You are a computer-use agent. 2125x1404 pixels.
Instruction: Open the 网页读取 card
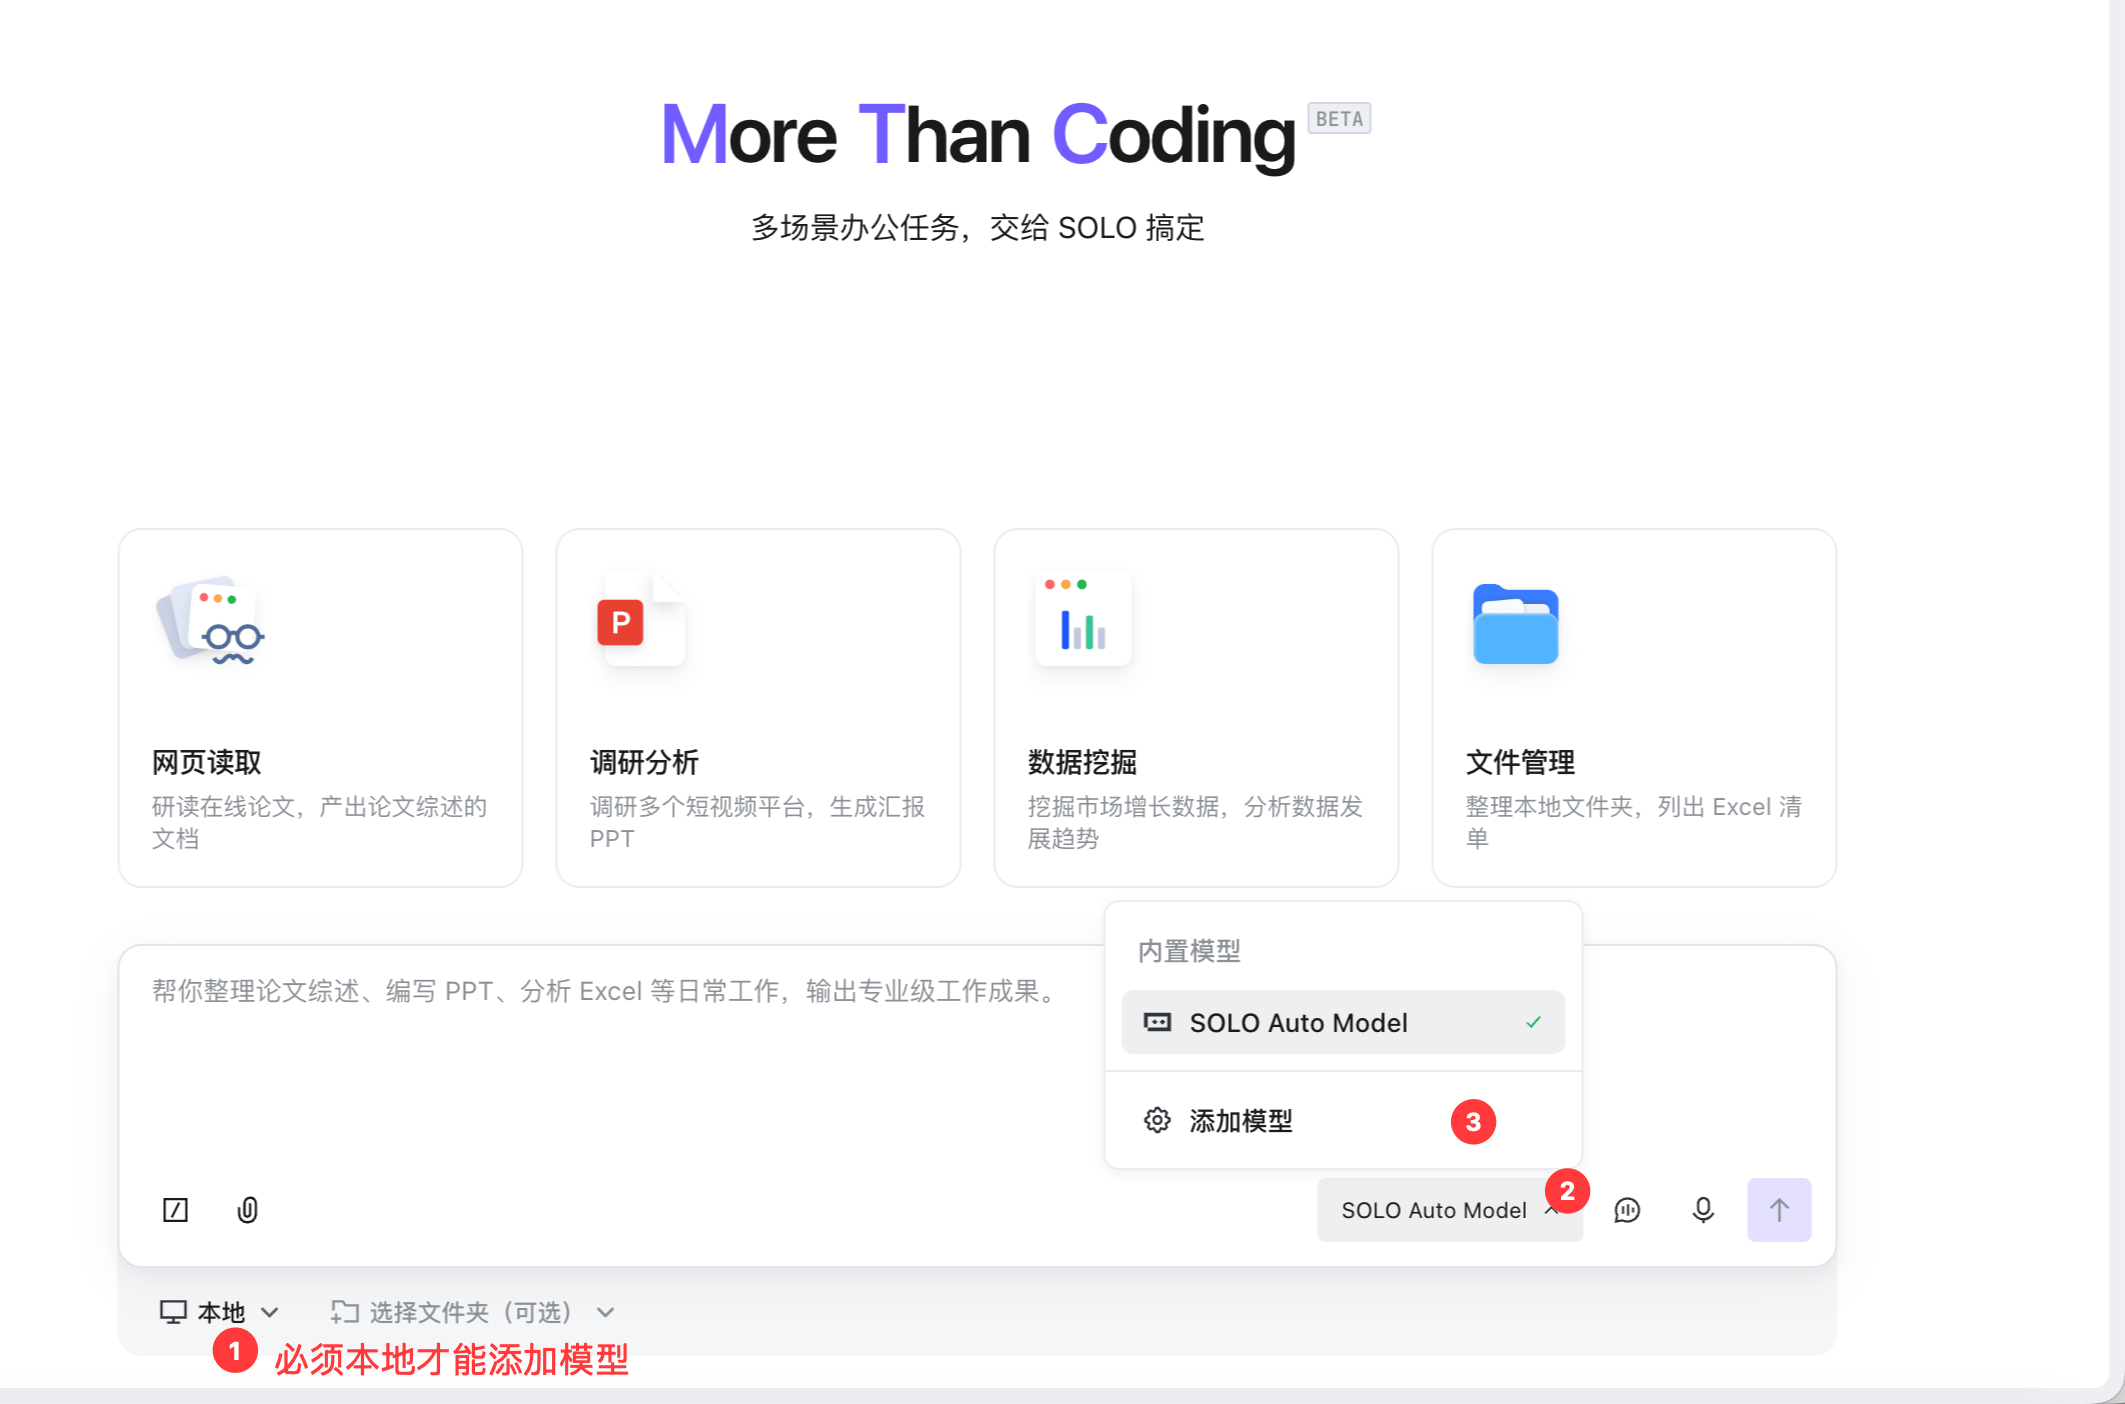[x=320, y=708]
